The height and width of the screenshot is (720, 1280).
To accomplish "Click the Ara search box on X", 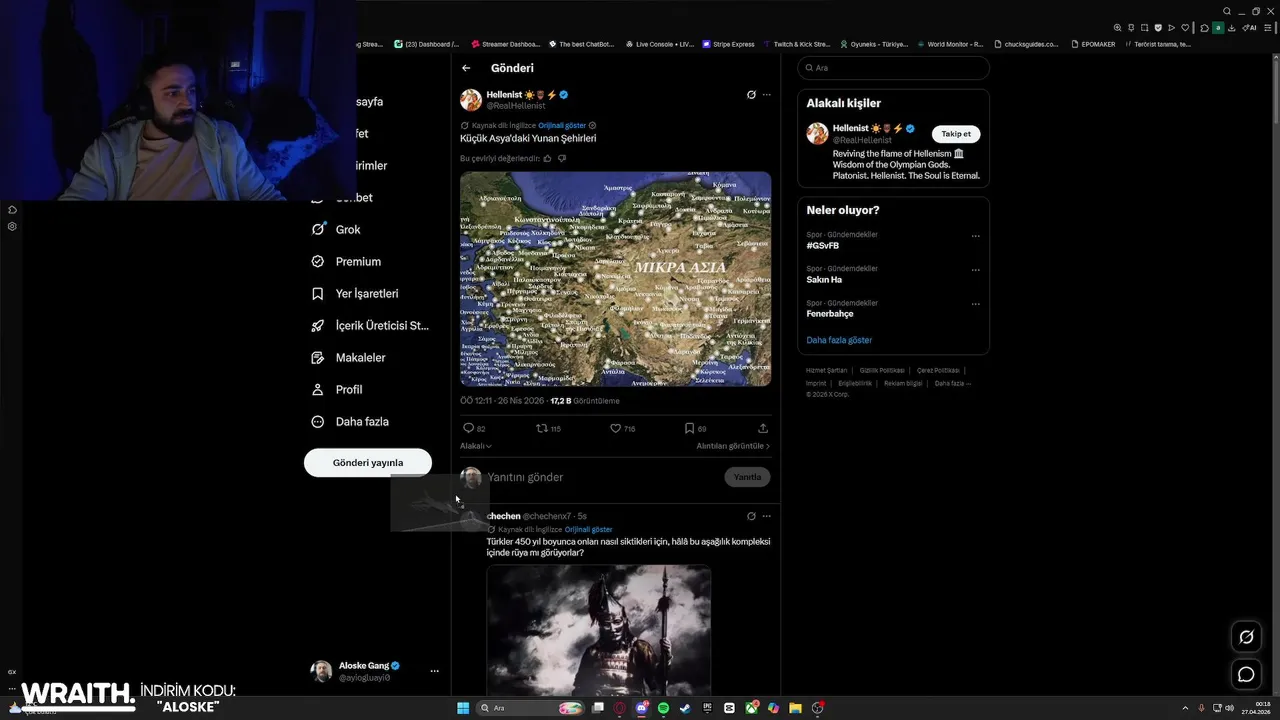I will tap(893, 68).
